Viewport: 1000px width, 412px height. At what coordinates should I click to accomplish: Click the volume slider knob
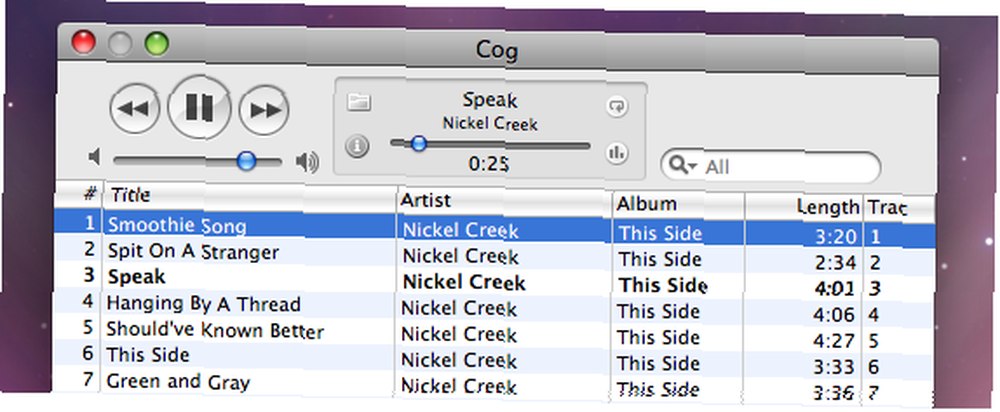(x=246, y=161)
